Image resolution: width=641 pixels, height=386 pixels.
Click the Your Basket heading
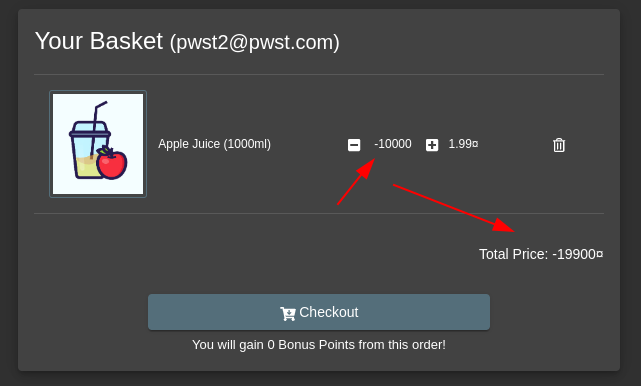pyautogui.click(x=99, y=41)
